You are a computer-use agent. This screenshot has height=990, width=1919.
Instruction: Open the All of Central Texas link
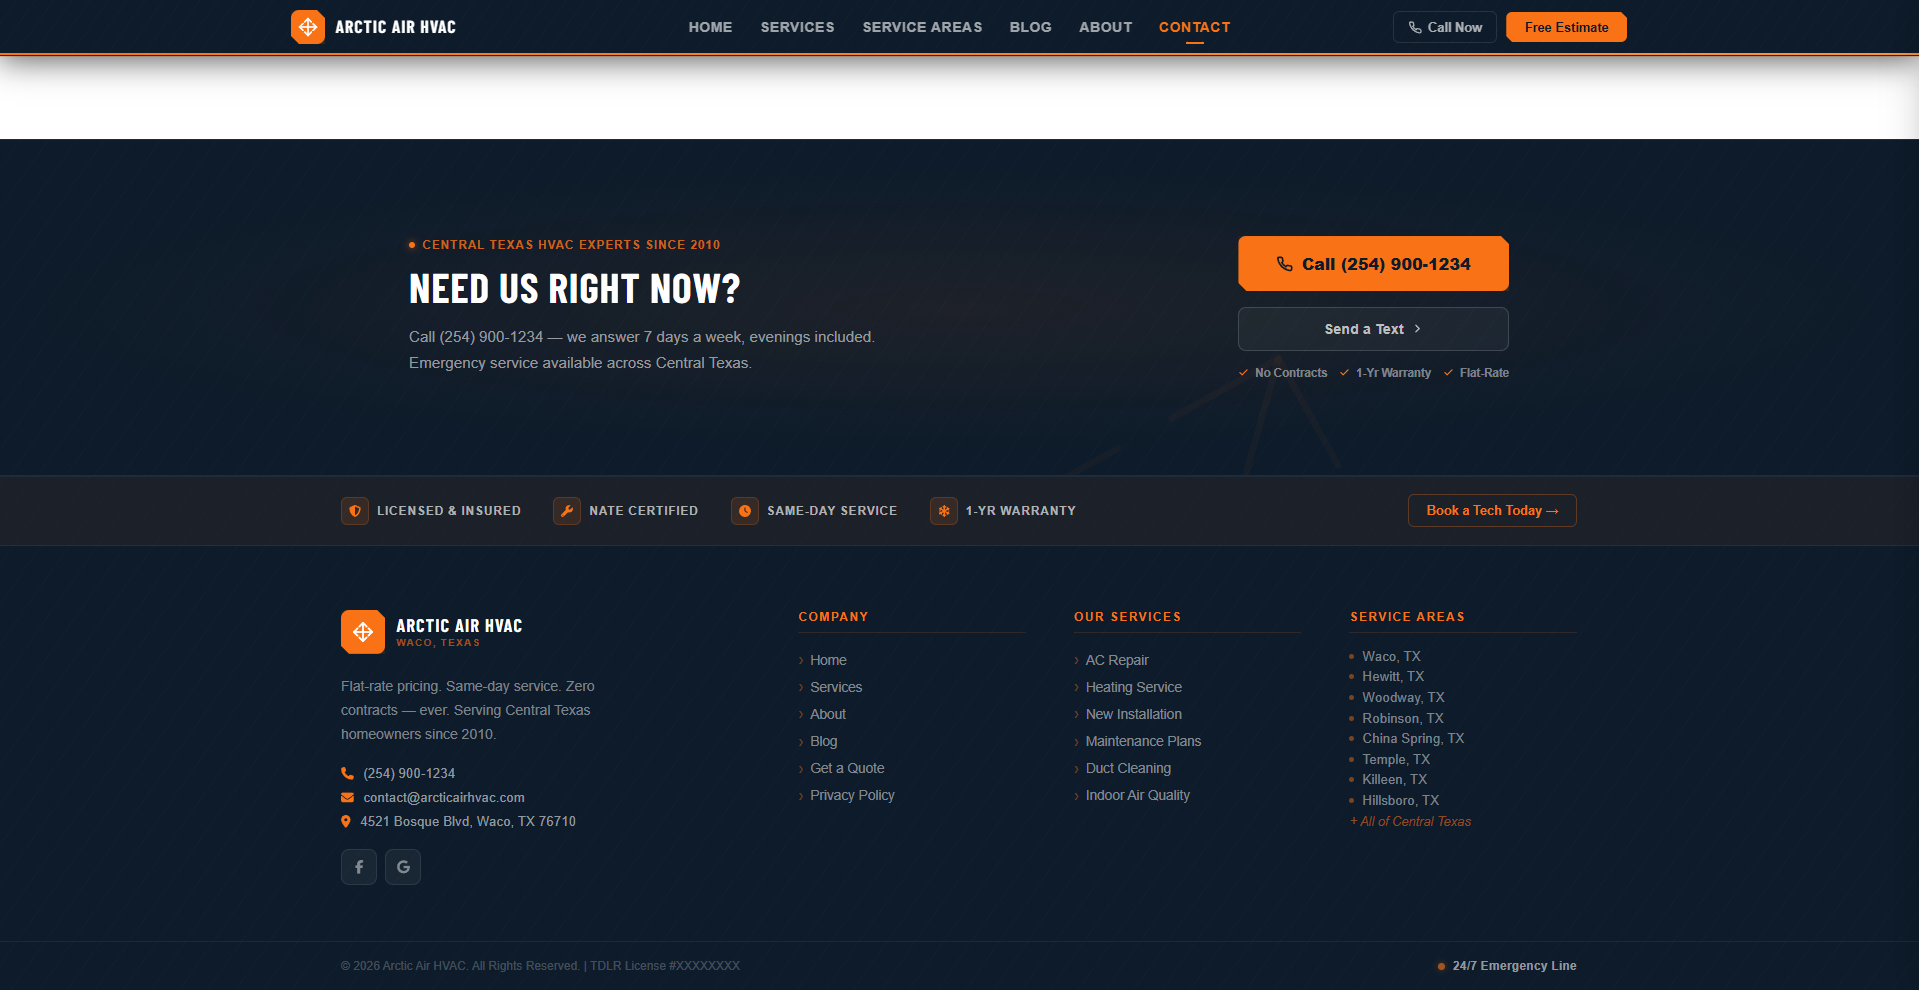[x=1414, y=821]
